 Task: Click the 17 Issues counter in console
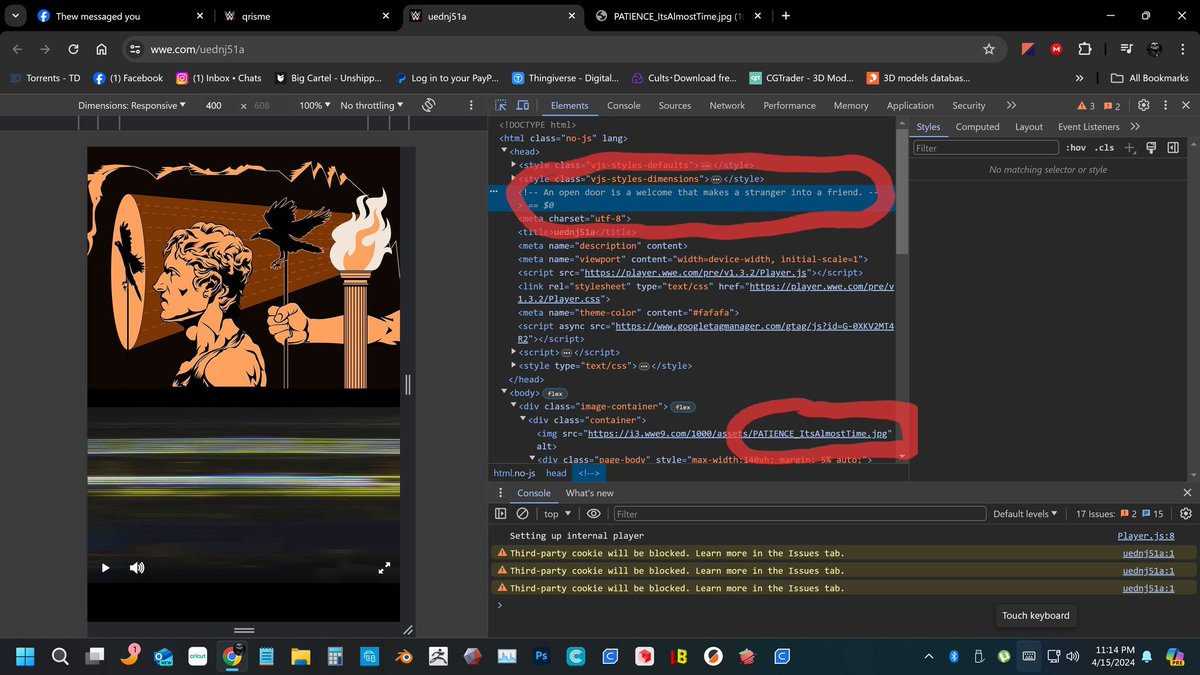point(1119,514)
